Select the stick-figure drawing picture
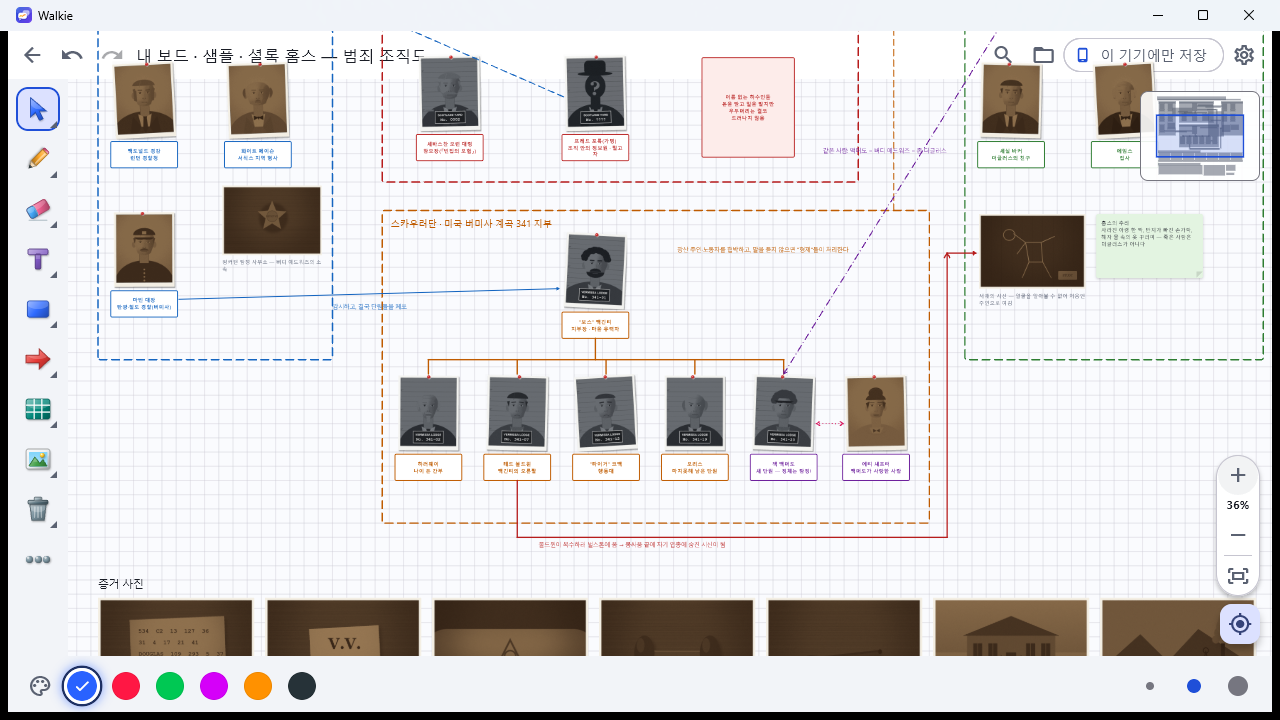Viewport: 1280px width, 720px height. [x=1032, y=251]
